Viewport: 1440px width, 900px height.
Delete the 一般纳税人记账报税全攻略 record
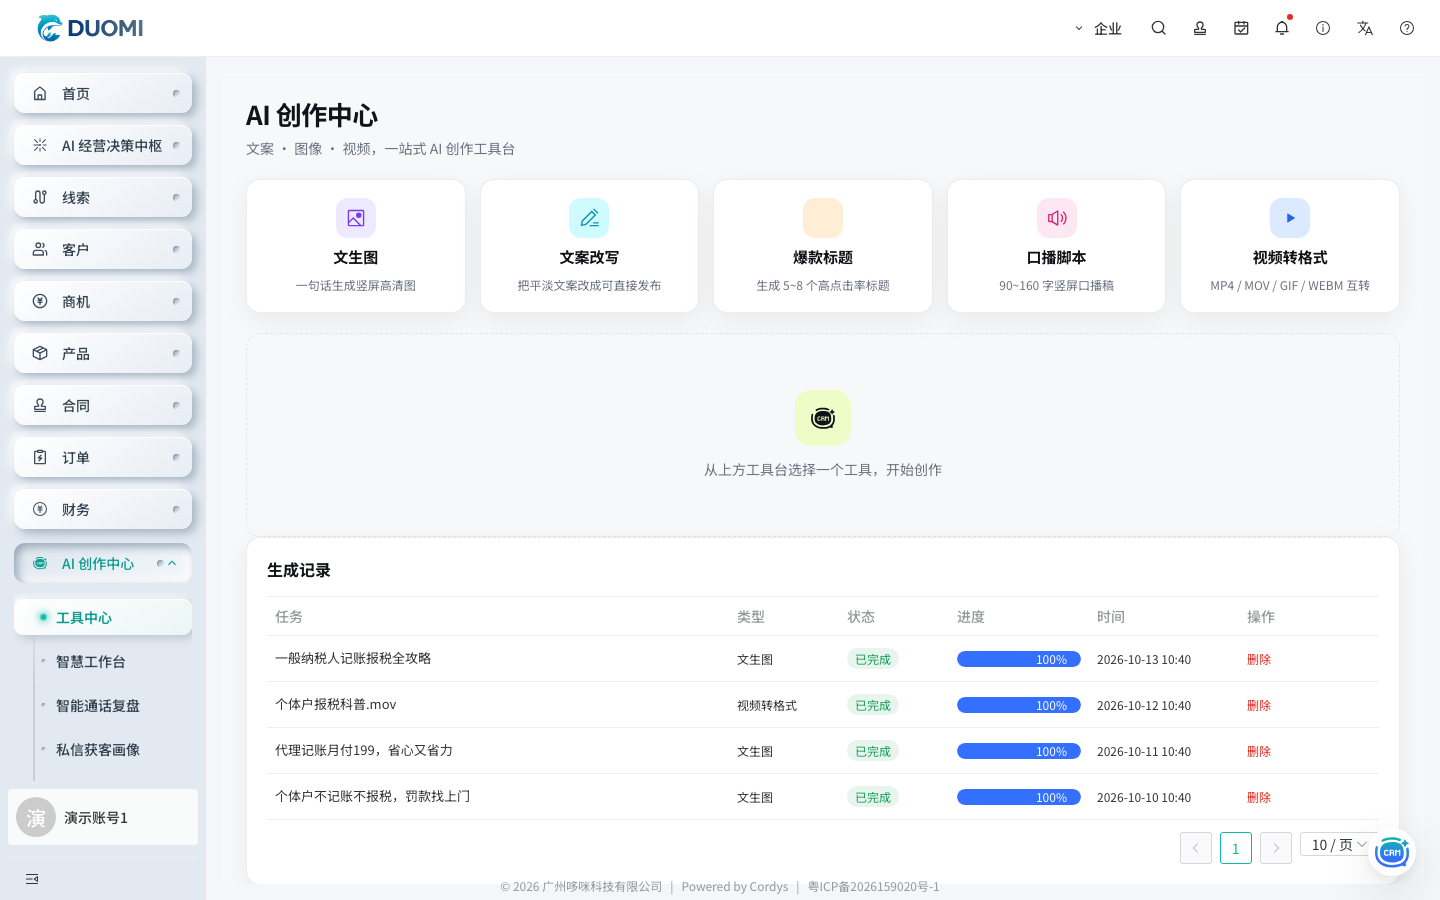(x=1259, y=660)
